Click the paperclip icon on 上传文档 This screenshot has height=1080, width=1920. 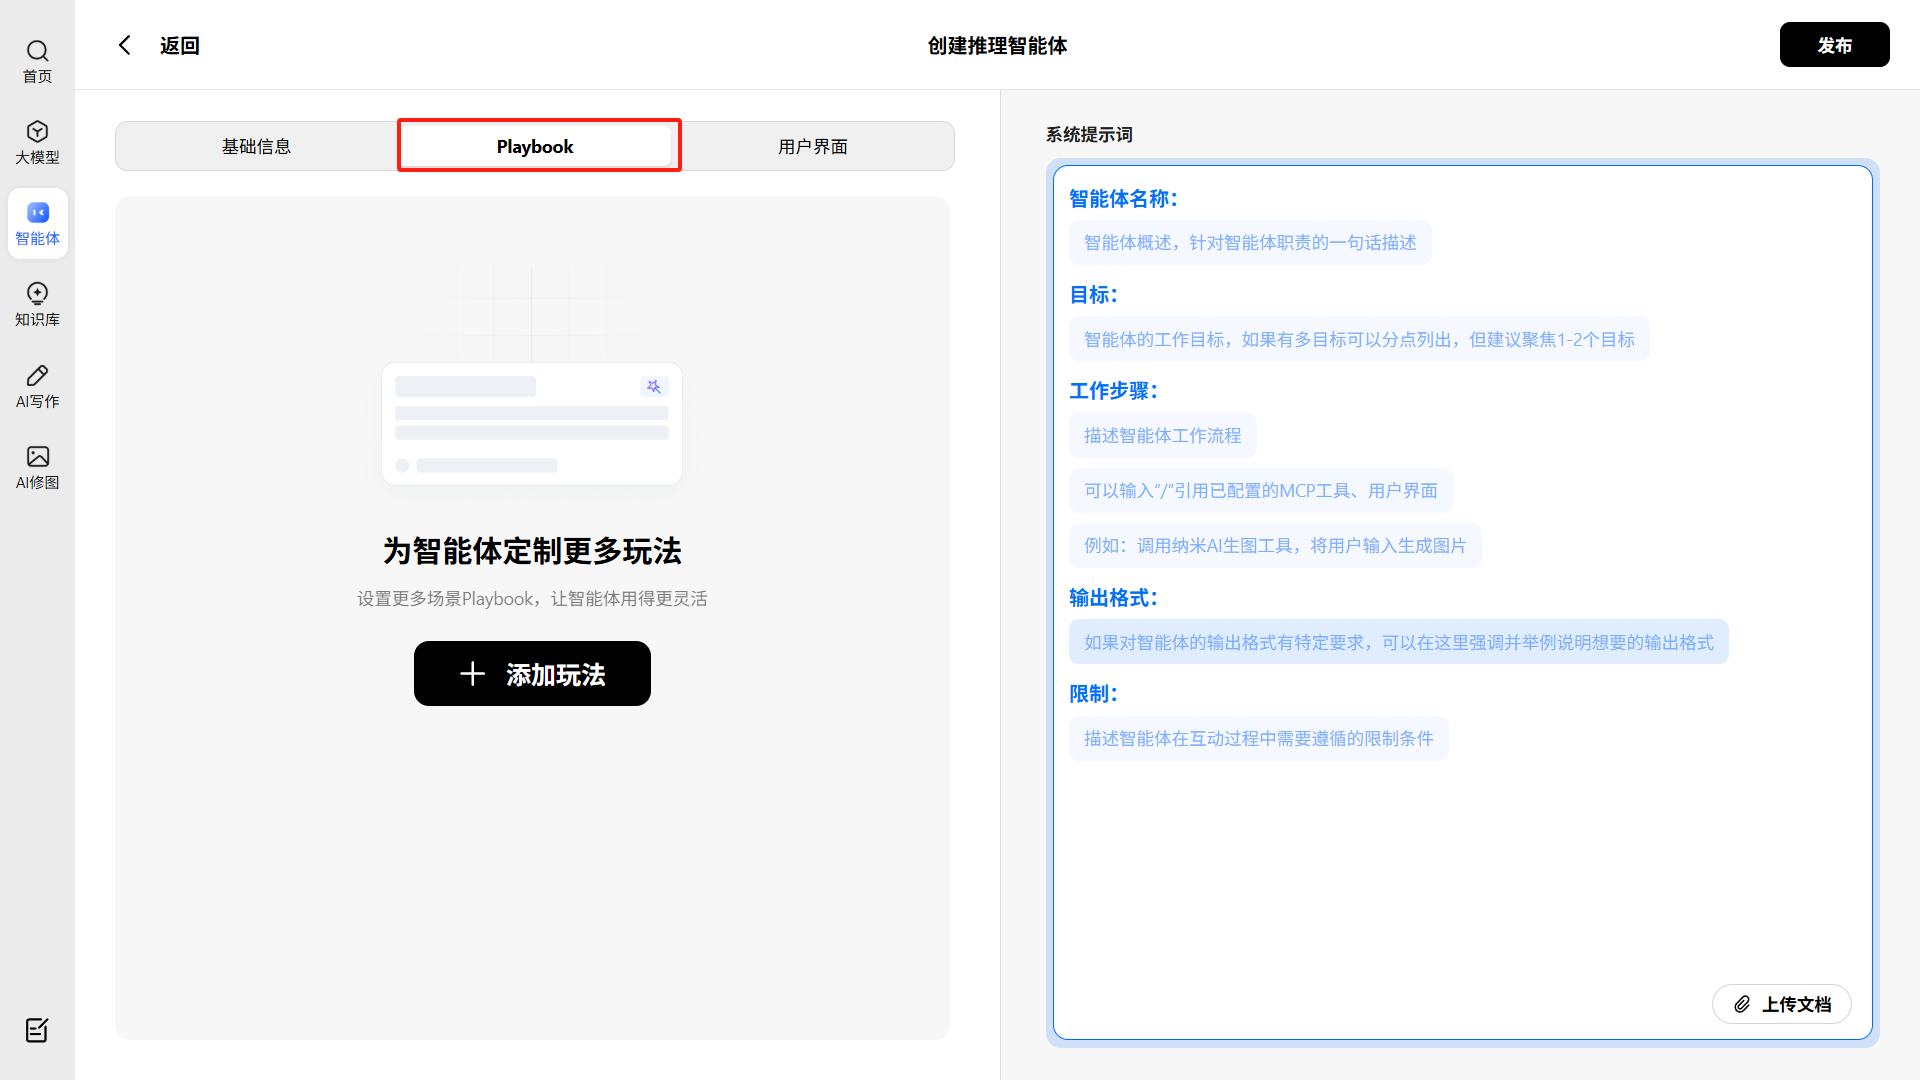tap(1742, 1004)
